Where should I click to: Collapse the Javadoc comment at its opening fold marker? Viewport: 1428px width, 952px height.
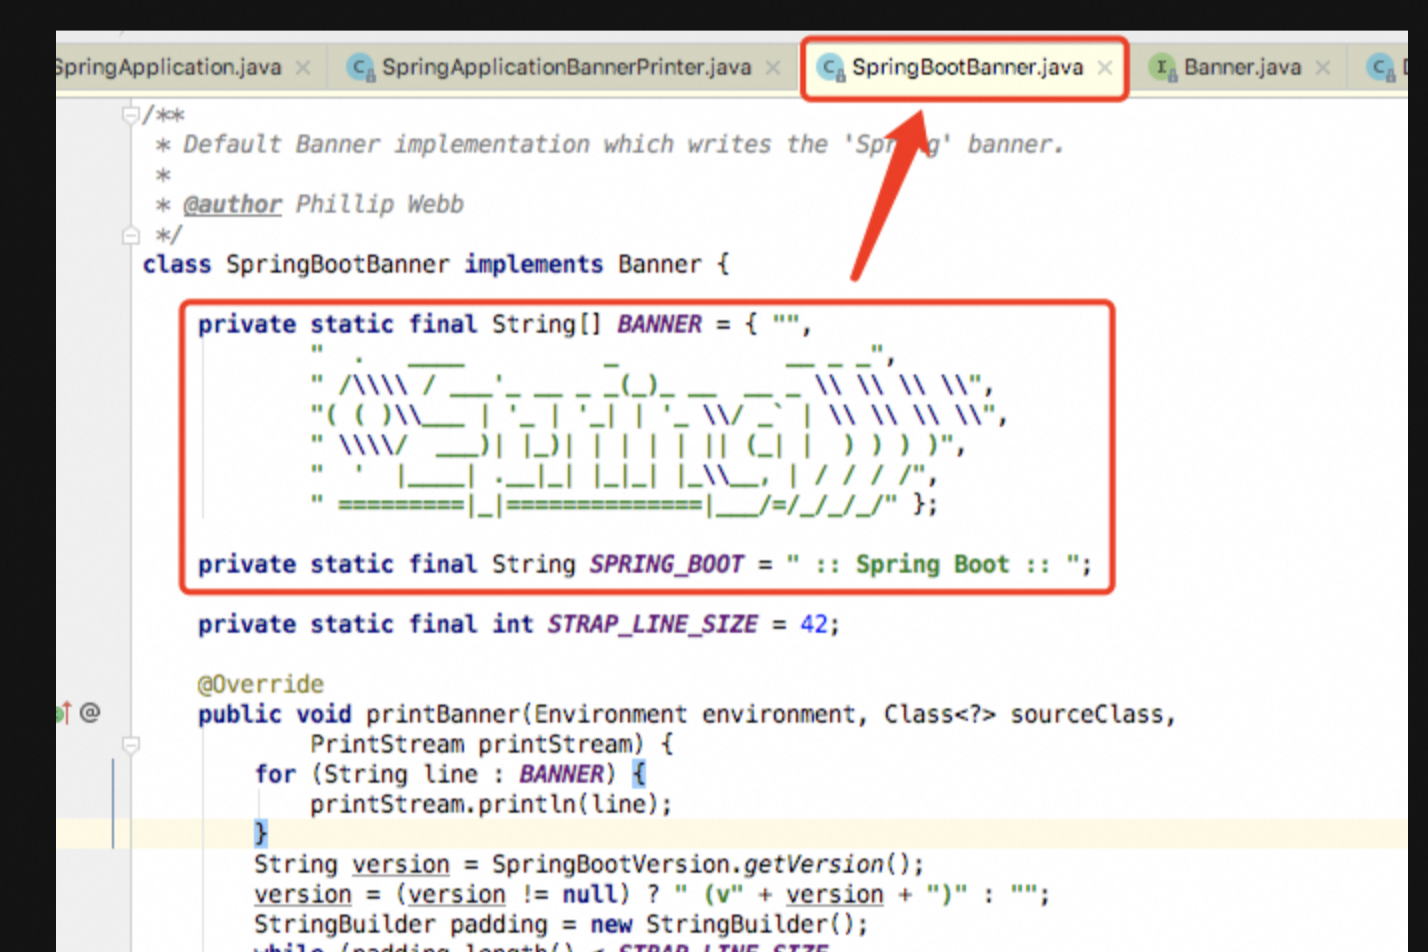130,115
